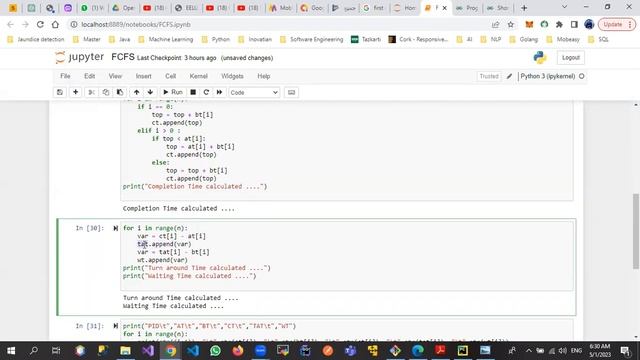This screenshot has height=360, width=640.
Task: Open the tab search dropdown
Action: click(564, 7)
